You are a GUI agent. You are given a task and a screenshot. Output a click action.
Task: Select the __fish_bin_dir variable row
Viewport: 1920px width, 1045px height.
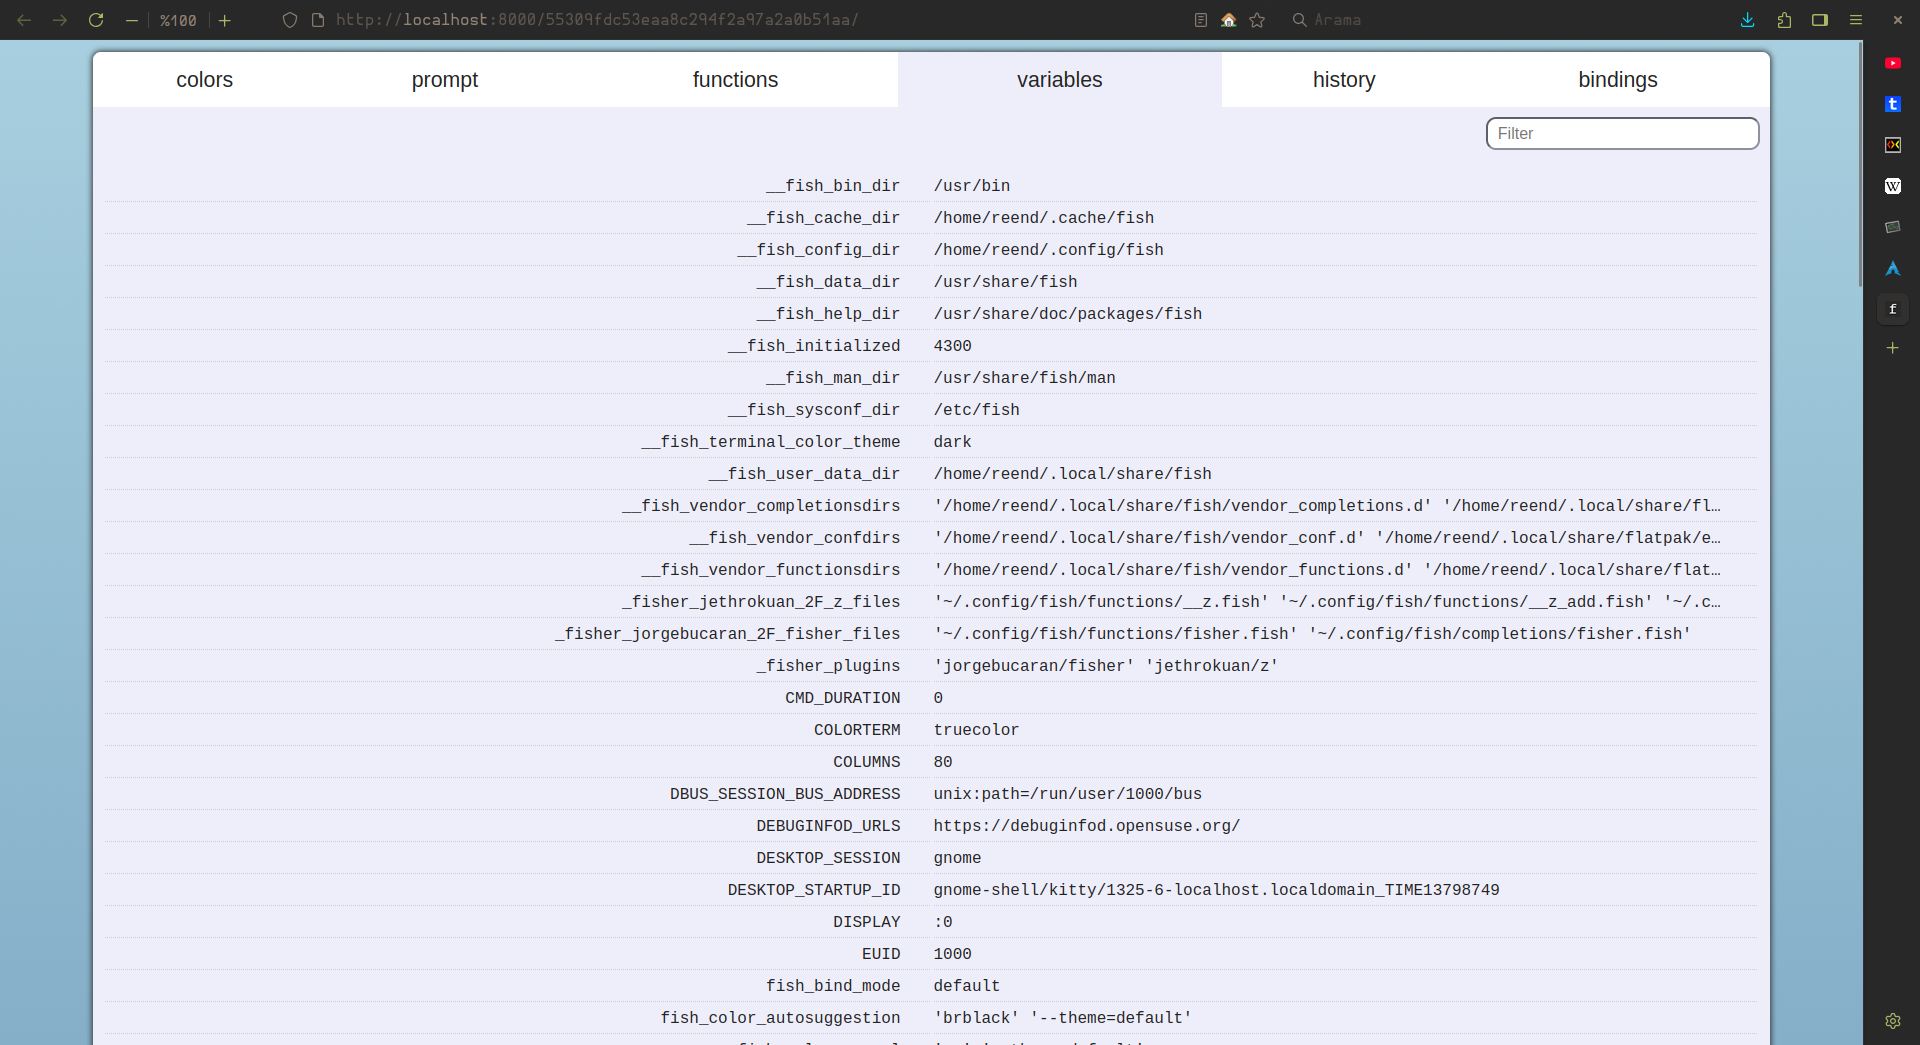pos(931,186)
